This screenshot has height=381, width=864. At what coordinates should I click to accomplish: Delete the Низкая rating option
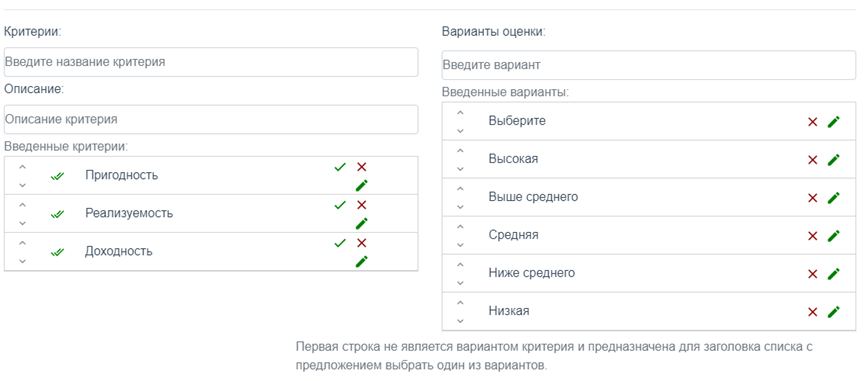pos(812,312)
